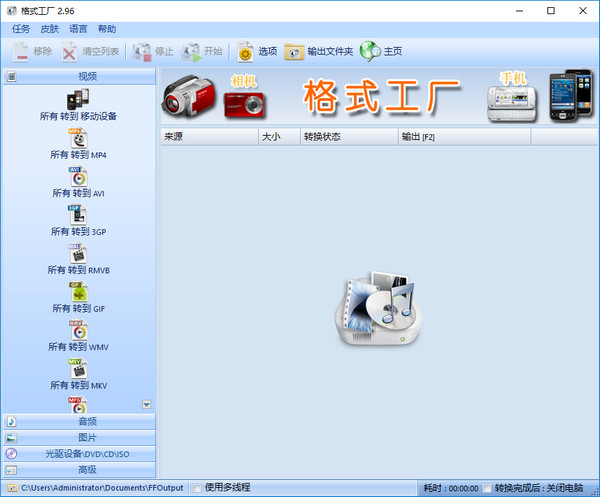
Task: Expand 光驱设备\DVD\CD\ISO section
Action: click(x=80, y=454)
